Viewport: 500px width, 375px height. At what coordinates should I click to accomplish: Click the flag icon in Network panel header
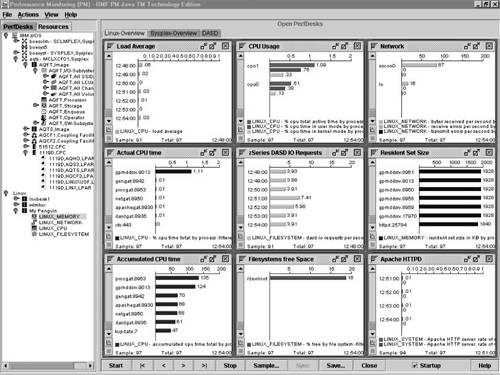tap(374, 46)
